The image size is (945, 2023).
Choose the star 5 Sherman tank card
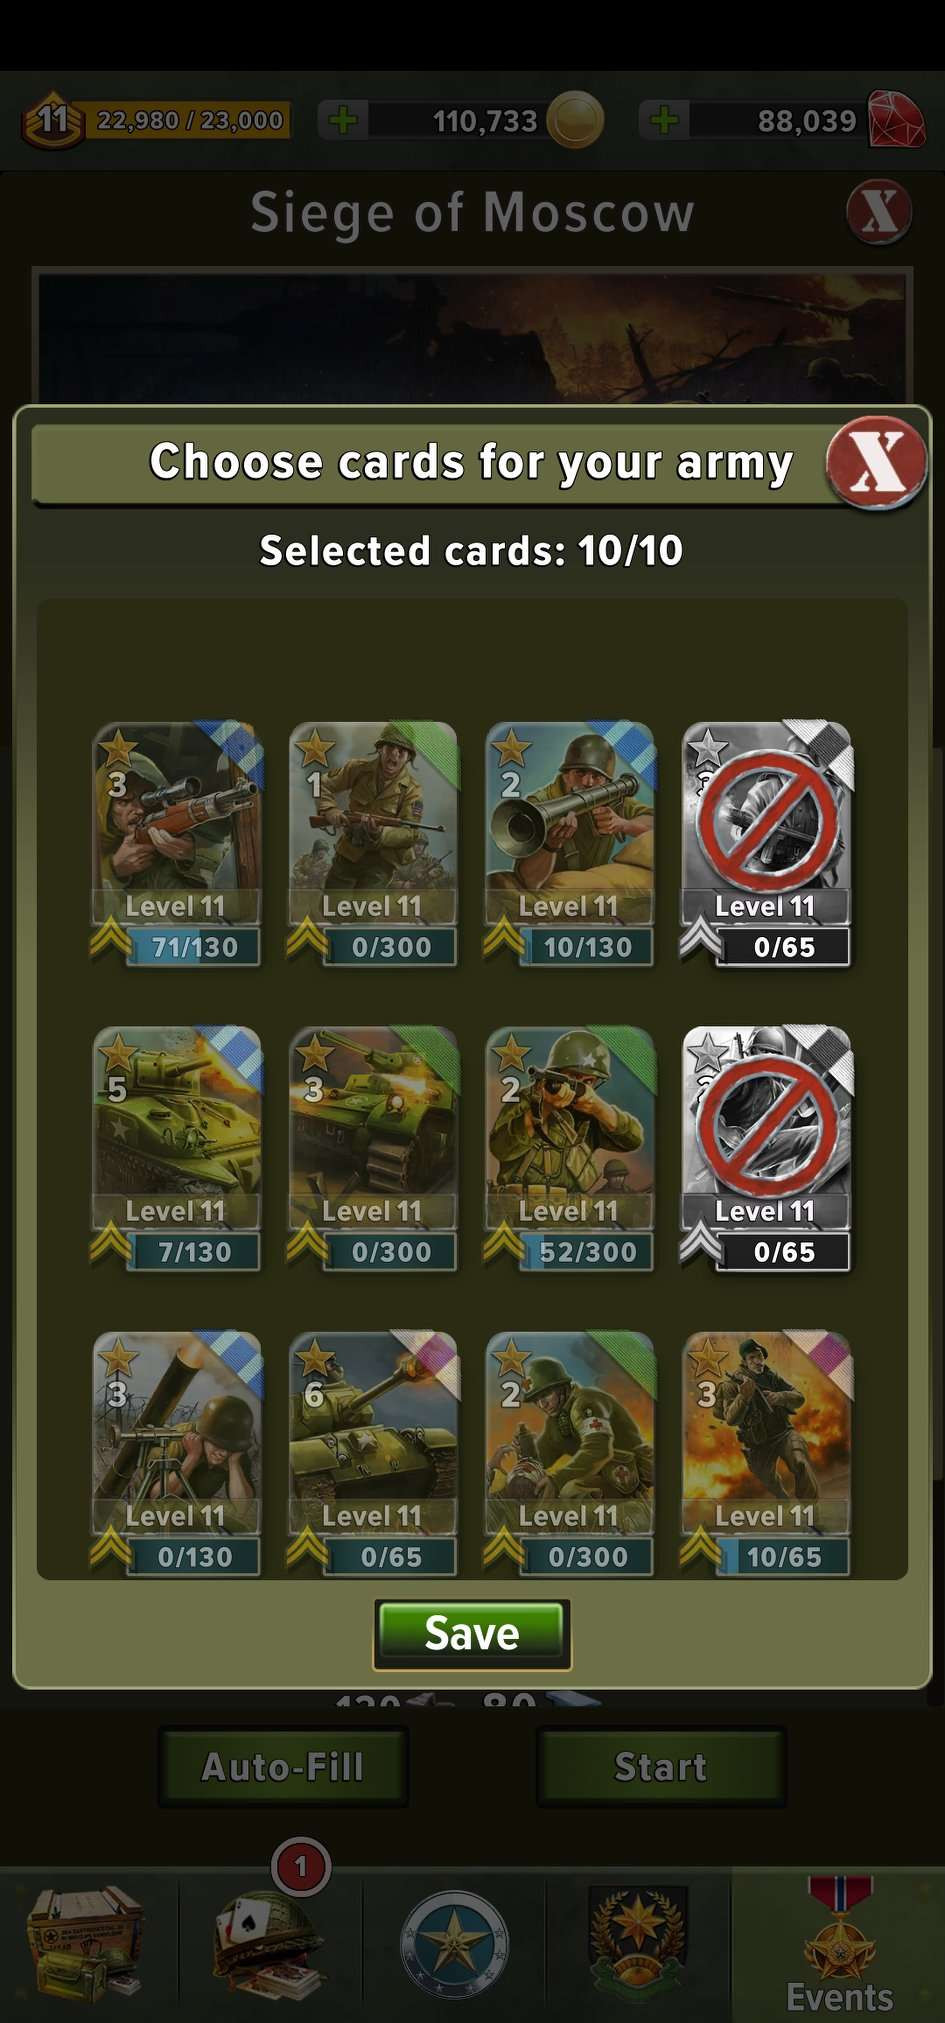coord(177,1148)
